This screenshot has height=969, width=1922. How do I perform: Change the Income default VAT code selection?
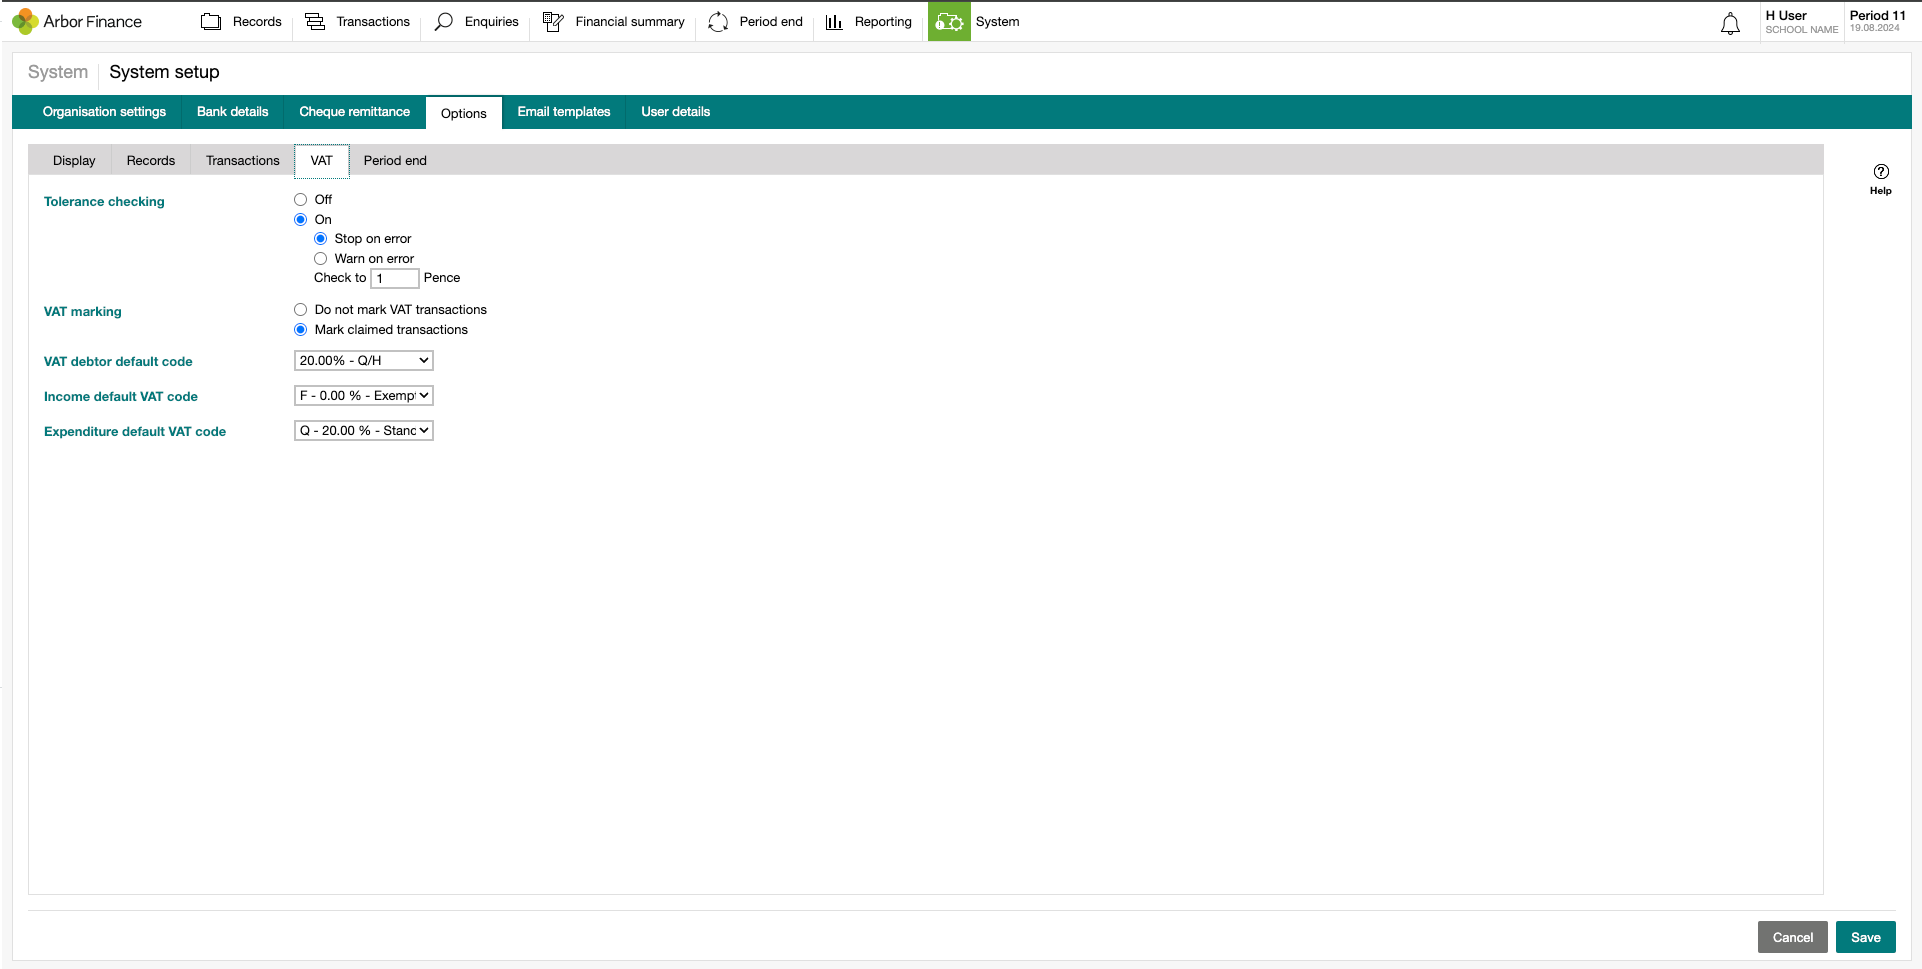click(x=363, y=395)
